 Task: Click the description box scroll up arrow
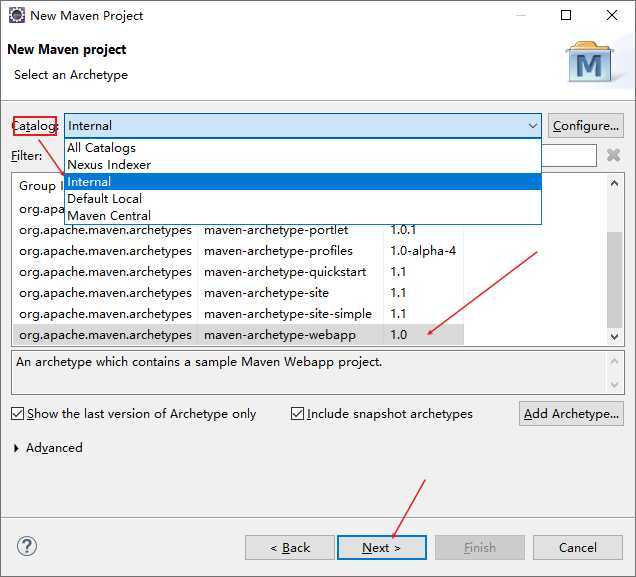pos(614,361)
